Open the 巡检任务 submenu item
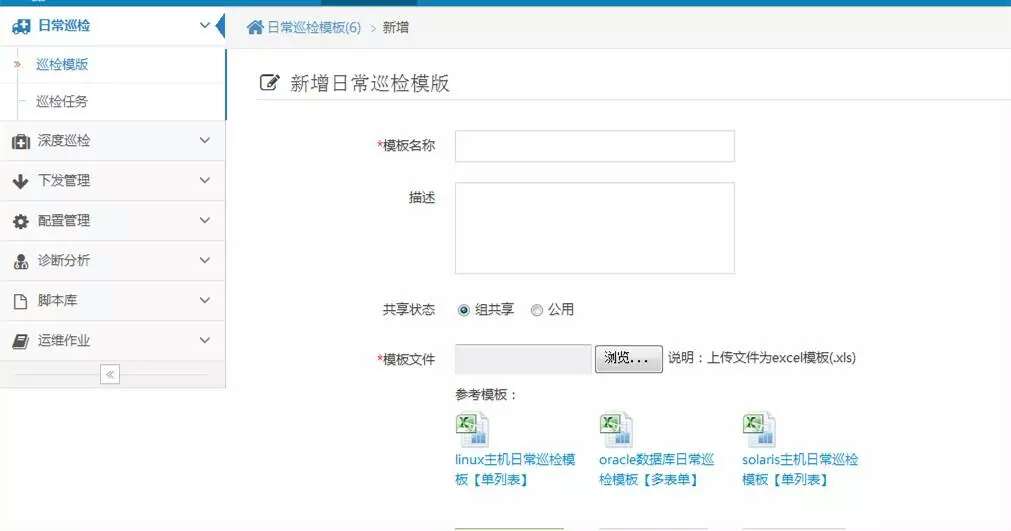Image resolution: width=1011 pixels, height=531 pixels. tap(62, 102)
